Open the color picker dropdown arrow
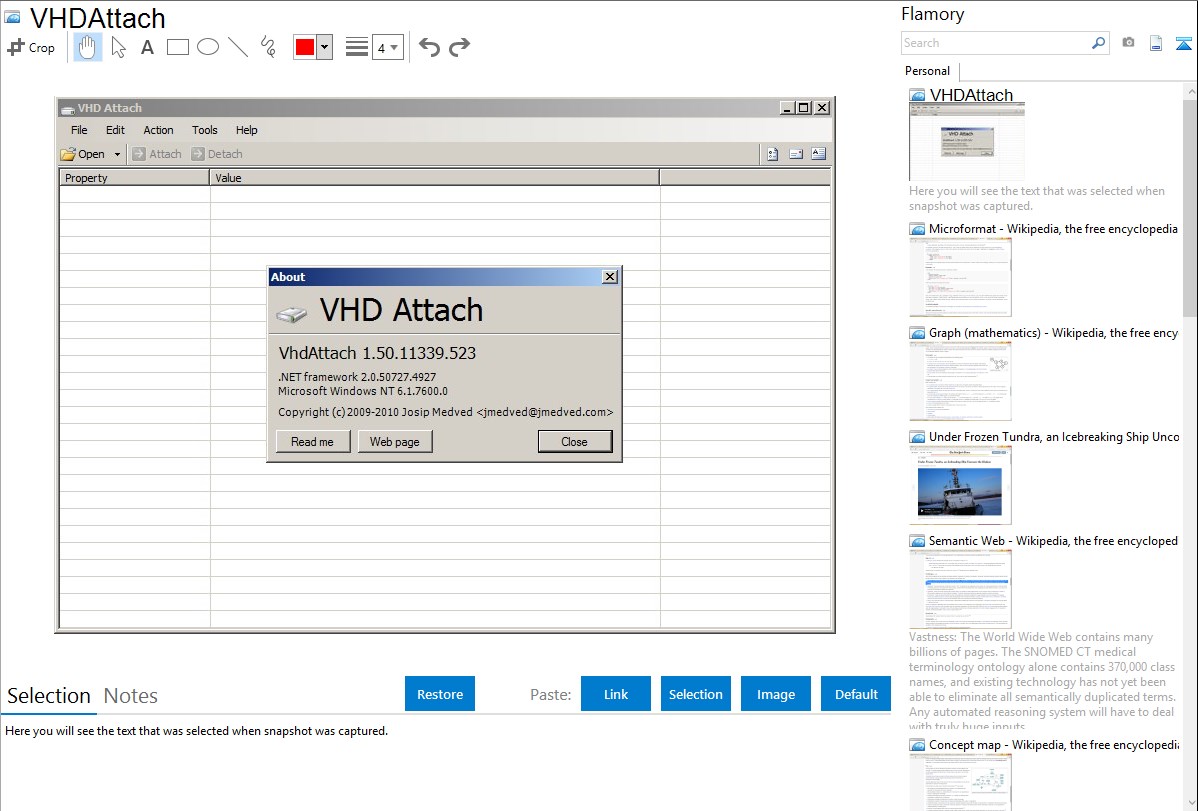 point(324,47)
